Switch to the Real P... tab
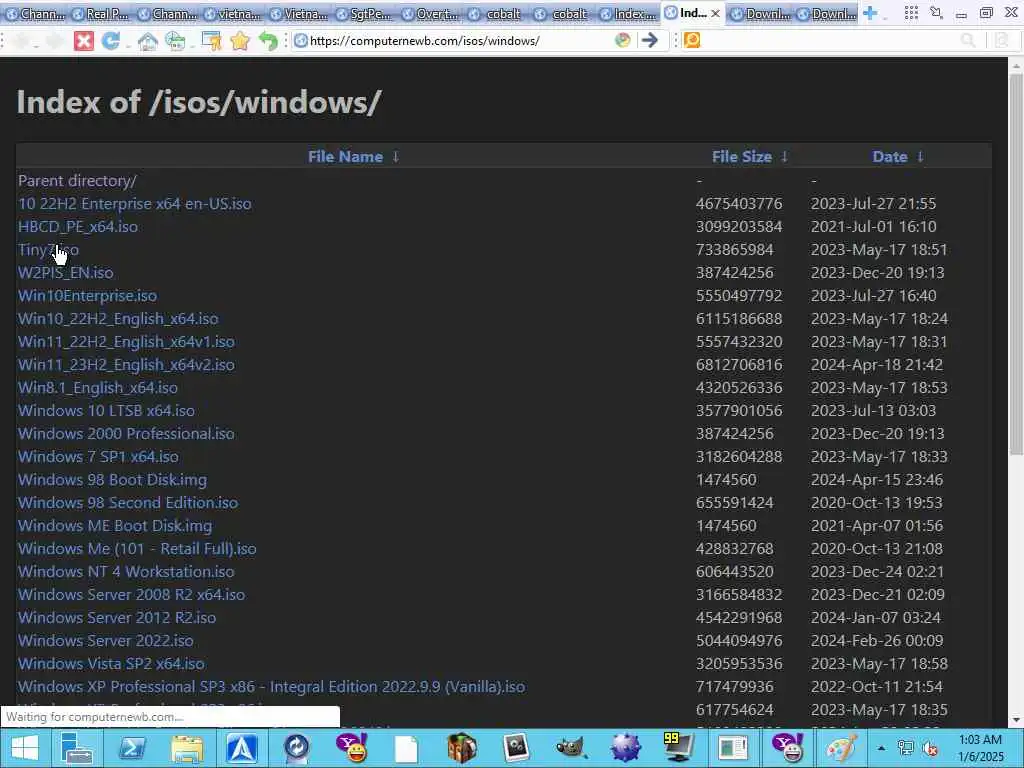The height and width of the screenshot is (768, 1024). click(101, 14)
